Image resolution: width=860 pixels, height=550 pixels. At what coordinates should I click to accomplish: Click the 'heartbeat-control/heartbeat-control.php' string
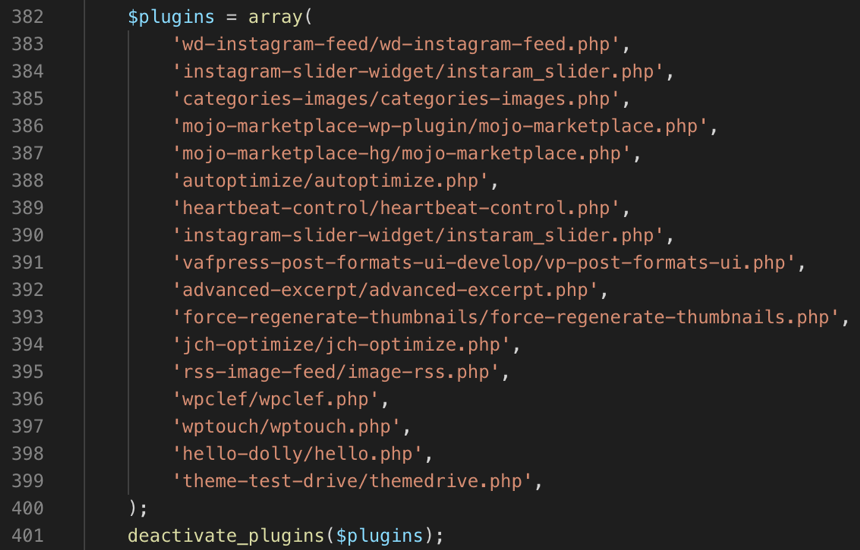[397, 208]
